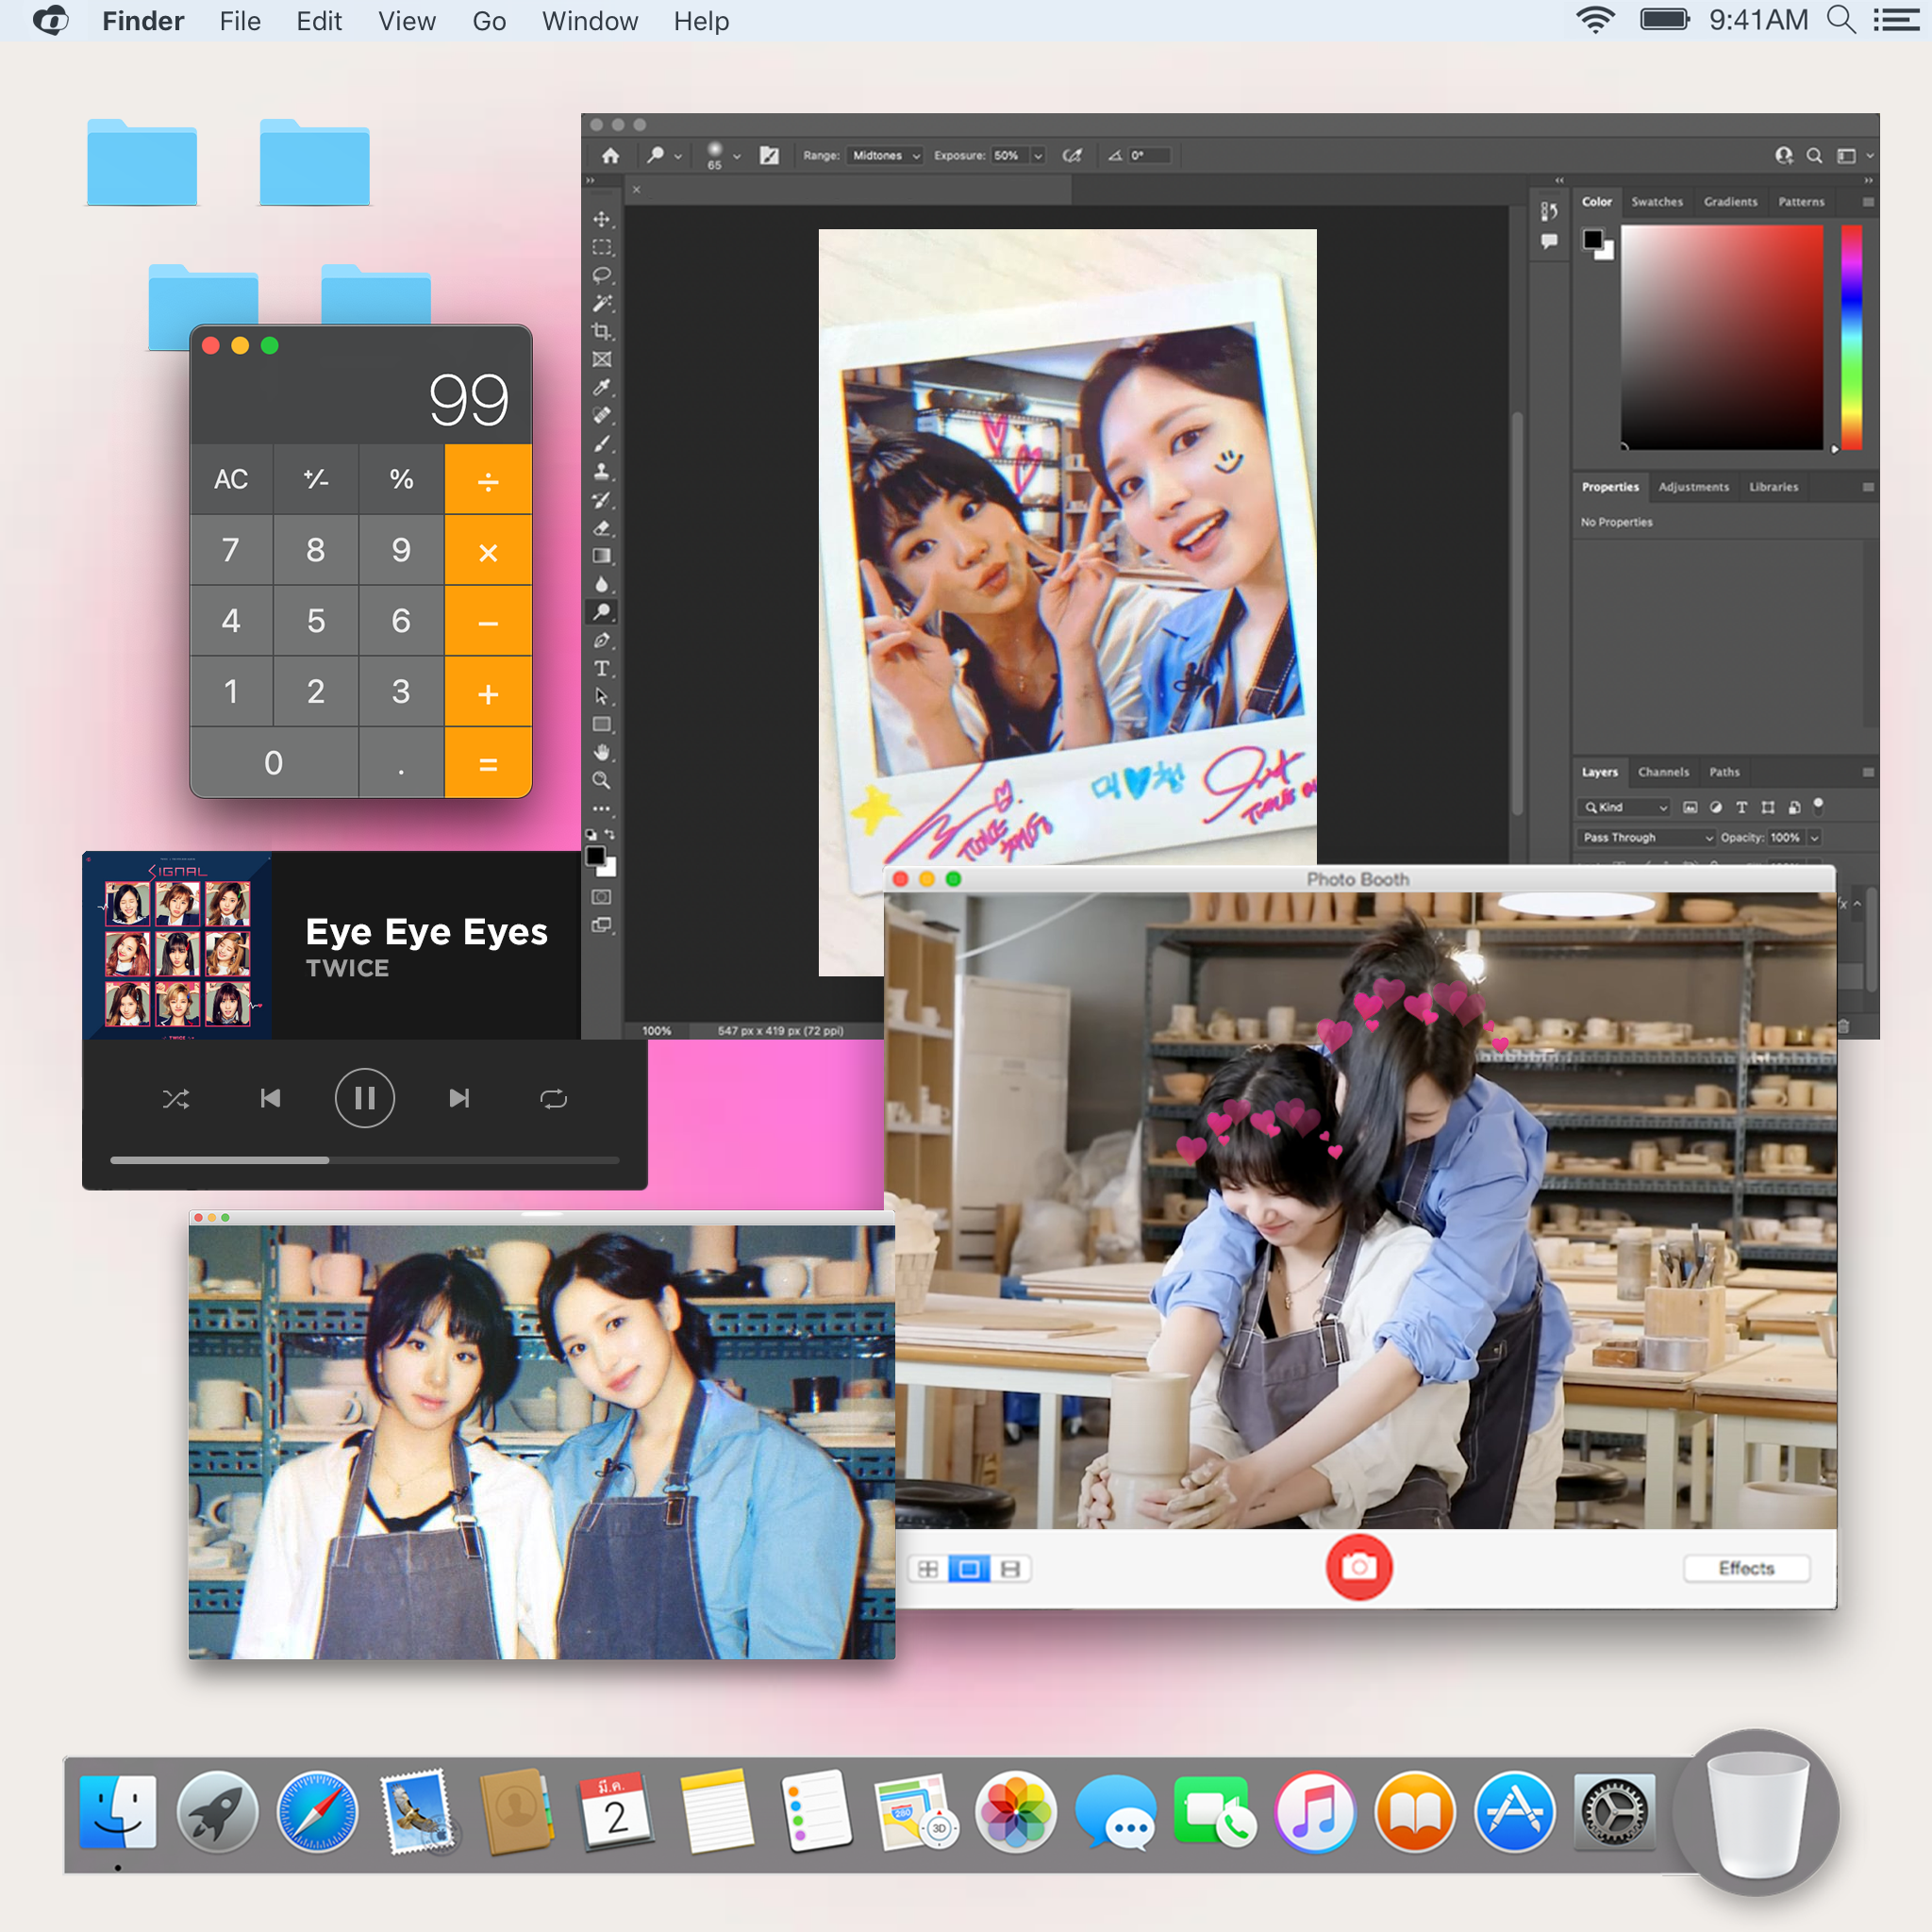Expand the Pass Through blend mode dropdown
This screenshot has width=1932, height=1932.
[1647, 837]
